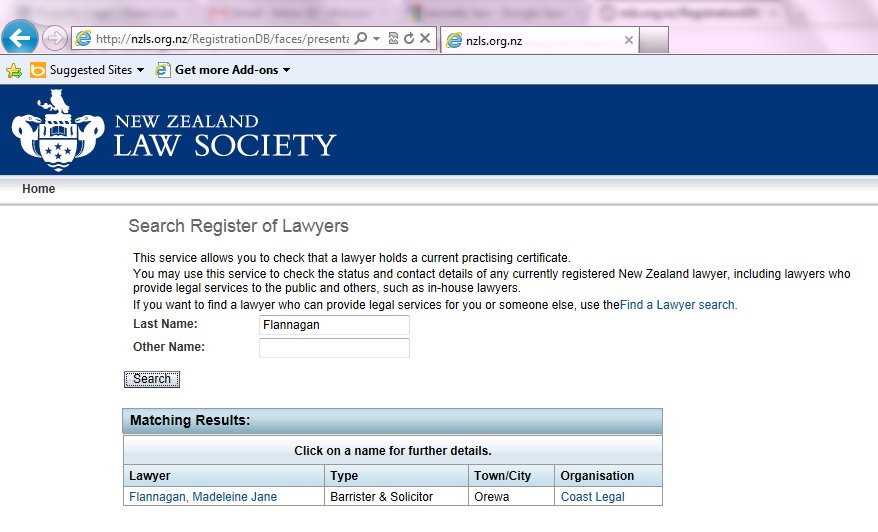Viewport: 878px width, 532px height.
Task: Click the Suggested Sites orange icon
Action: [38, 70]
